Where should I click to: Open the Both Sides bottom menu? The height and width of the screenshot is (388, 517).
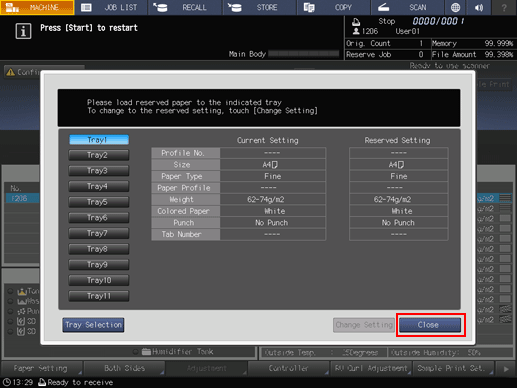point(124,369)
